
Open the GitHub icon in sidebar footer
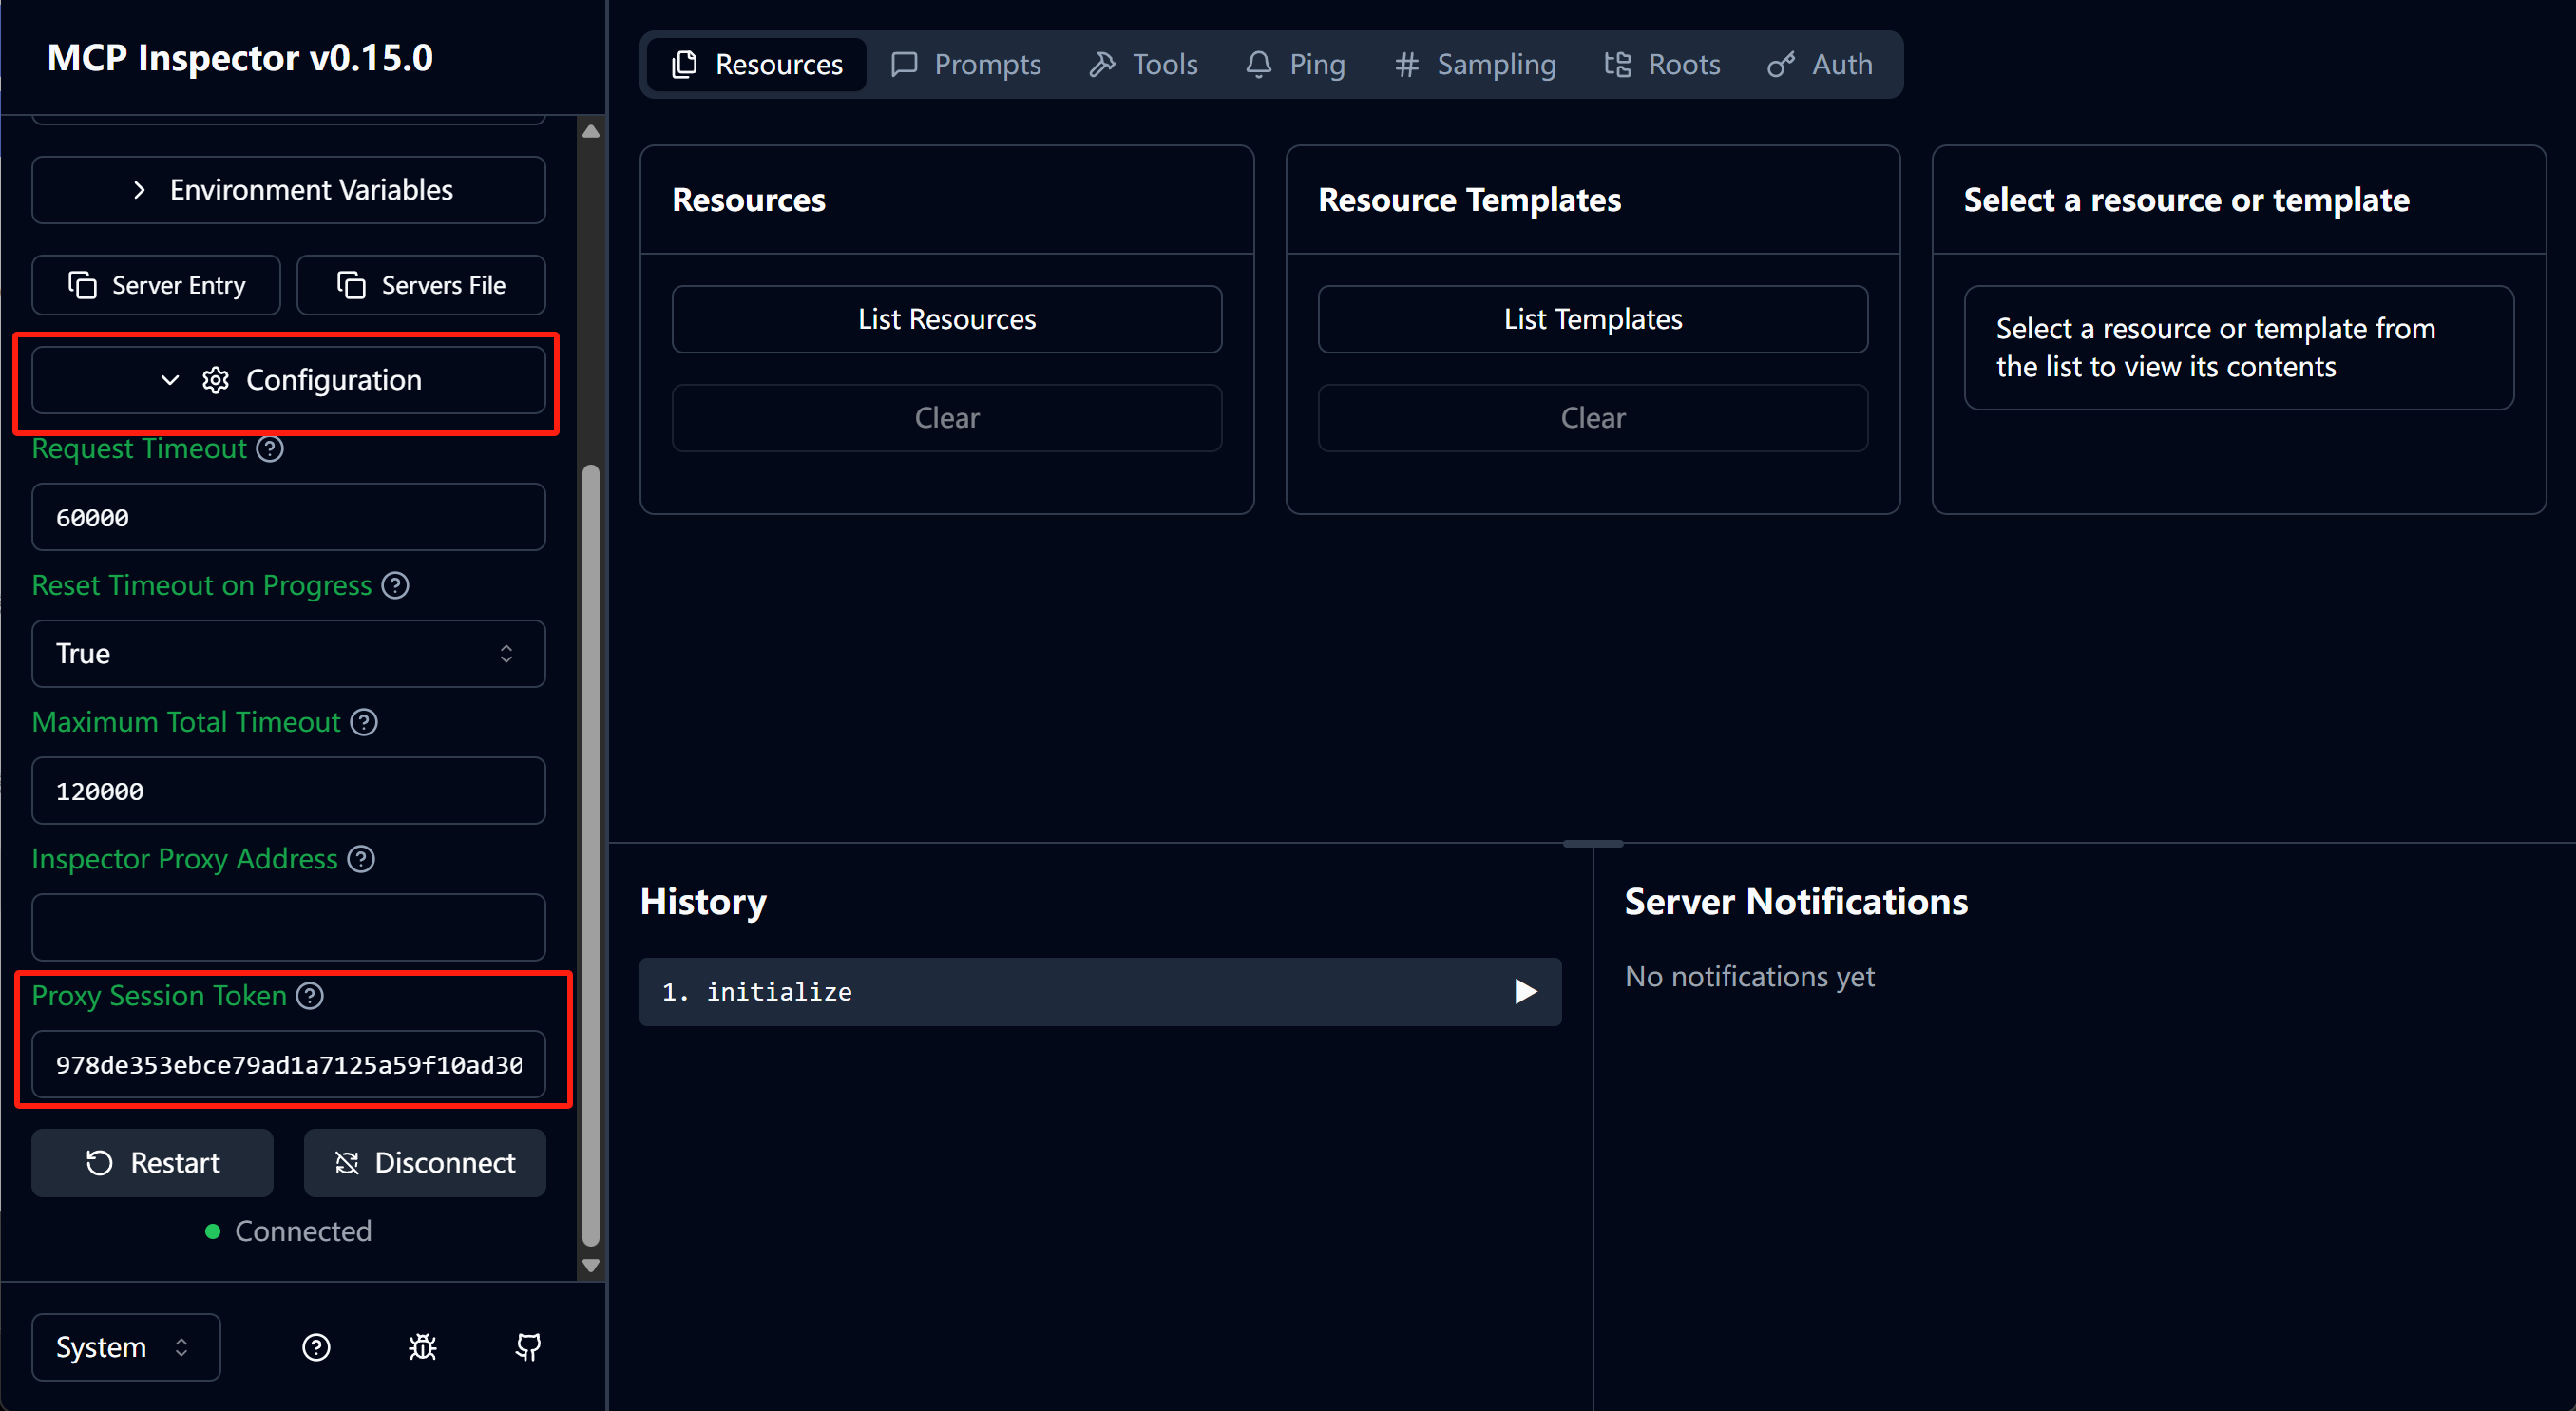pos(528,1347)
